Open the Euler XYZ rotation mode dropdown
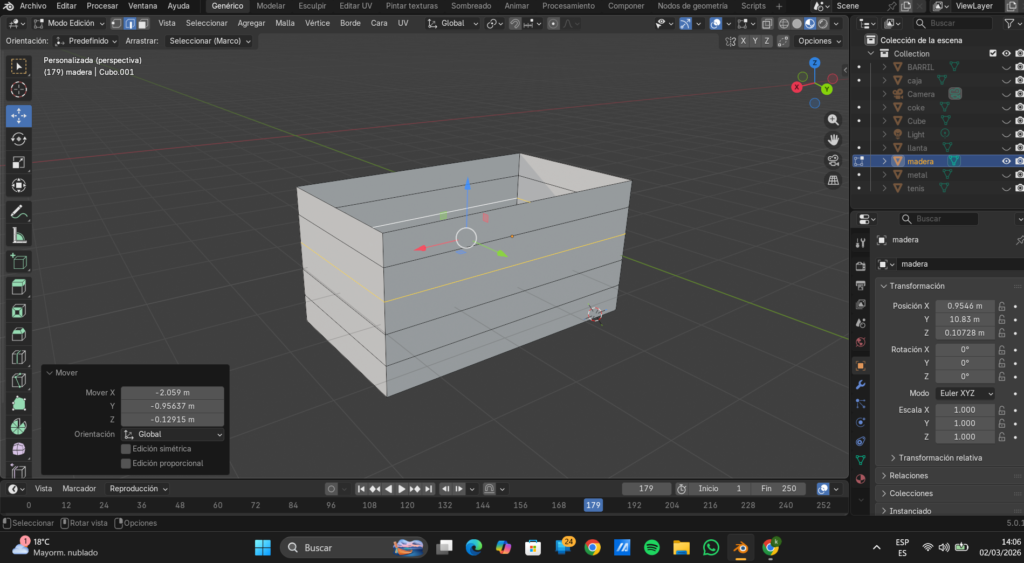This screenshot has width=1024, height=563. (965, 393)
